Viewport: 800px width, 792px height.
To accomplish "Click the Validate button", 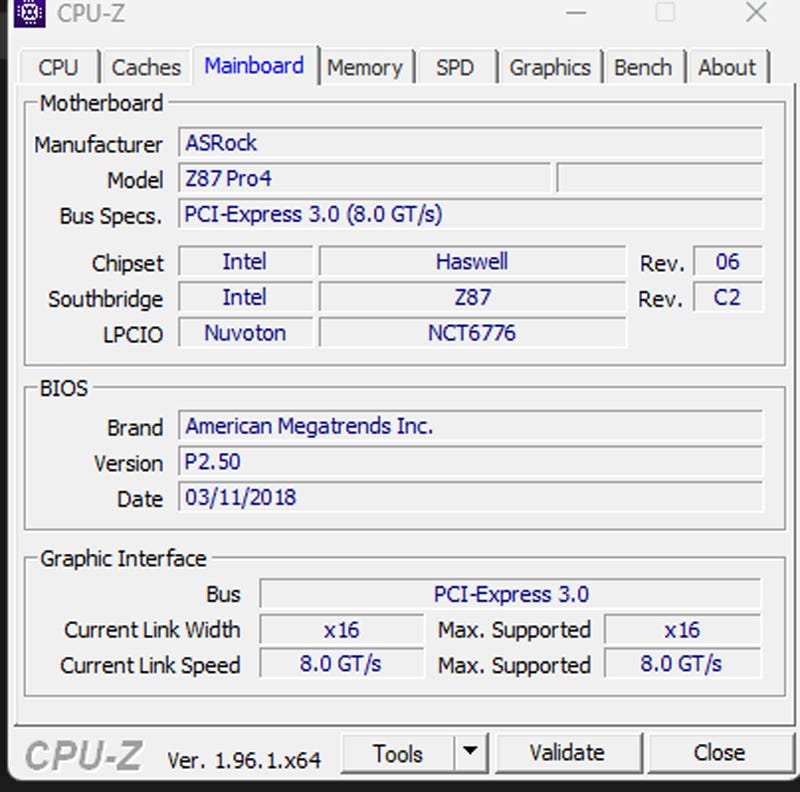I will (x=567, y=754).
